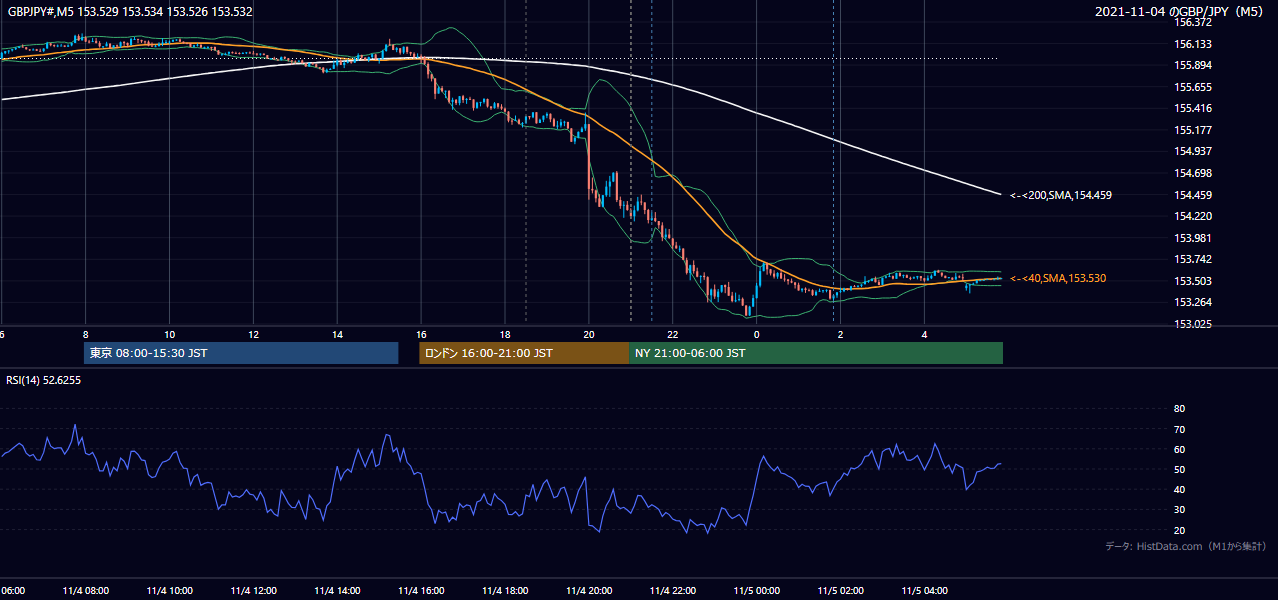The image size is (1278, 600).
Task: Click the 11/5 00:00 date label
Action: tap(757, 591)
